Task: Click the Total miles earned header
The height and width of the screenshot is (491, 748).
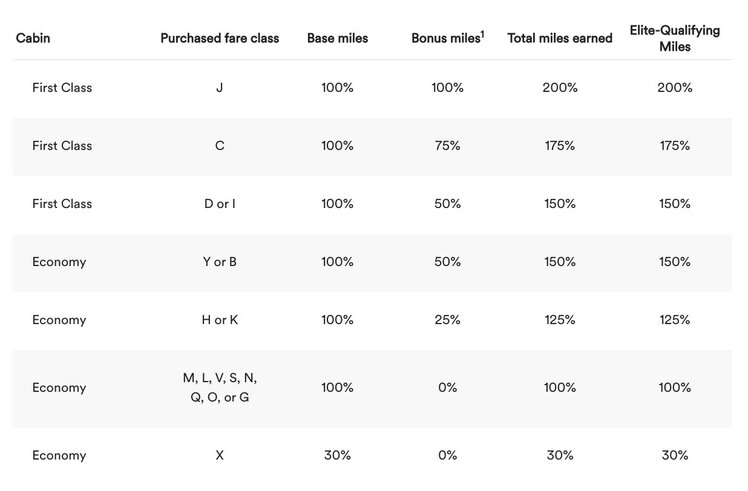Action: (x=560, y=38)
